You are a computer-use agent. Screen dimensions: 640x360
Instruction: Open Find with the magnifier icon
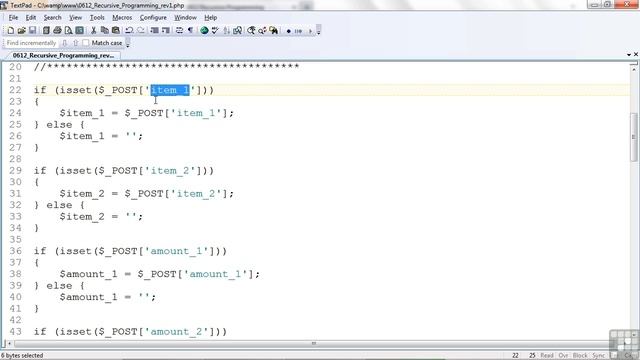[x=251, y=31]
